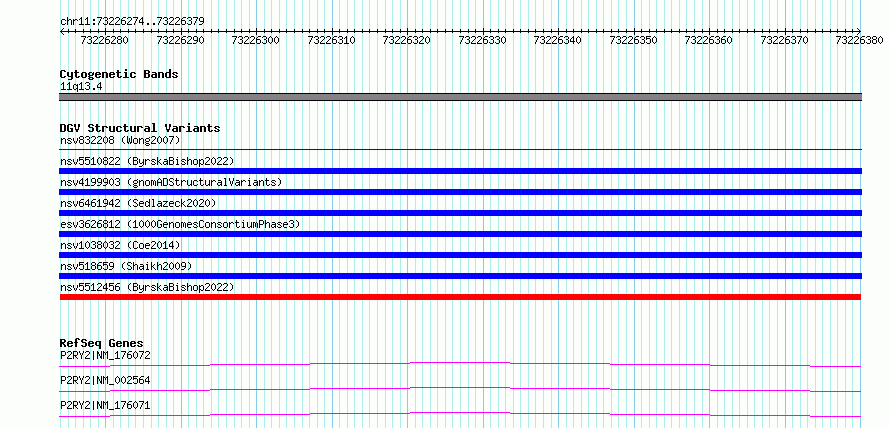The image size is (890, 428).
Task: Click the 11q13.4 band label
Action: point(81,87)
